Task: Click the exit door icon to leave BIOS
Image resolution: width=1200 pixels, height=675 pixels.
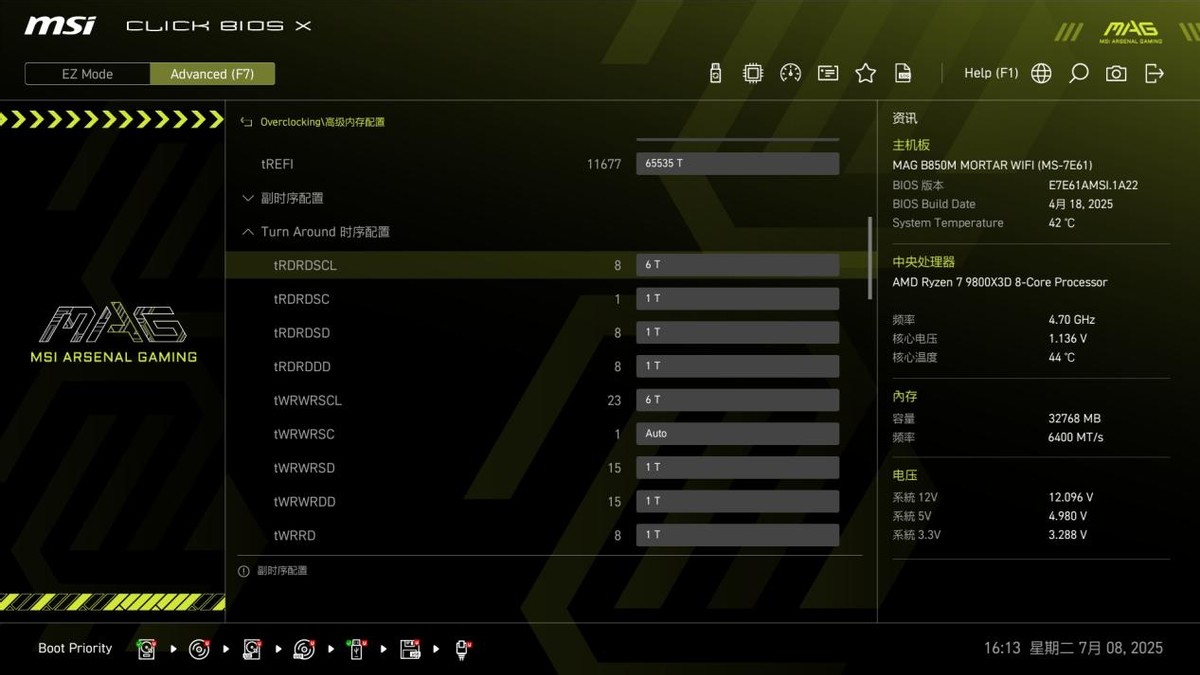Action: pyautogui.click(x=1154, y=73)
